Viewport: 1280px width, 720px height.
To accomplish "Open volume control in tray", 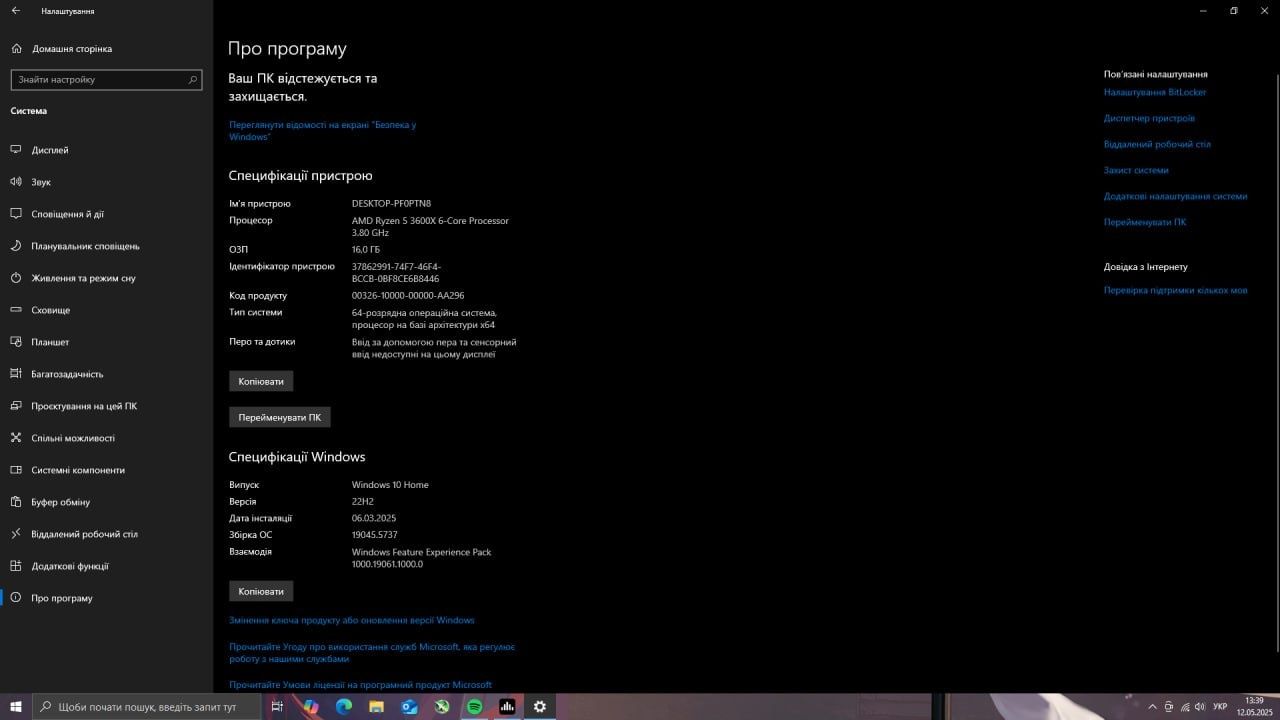I will pos(1200,707).
